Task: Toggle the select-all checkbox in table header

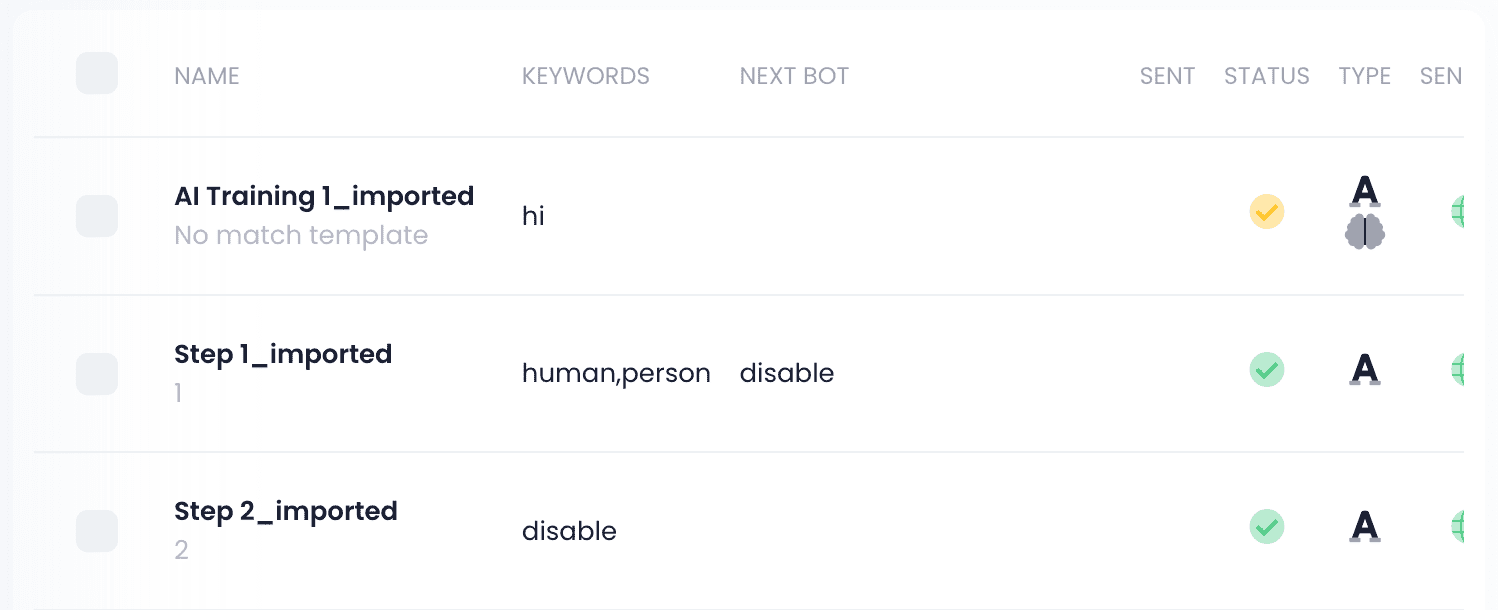Action: pos(97,74)
